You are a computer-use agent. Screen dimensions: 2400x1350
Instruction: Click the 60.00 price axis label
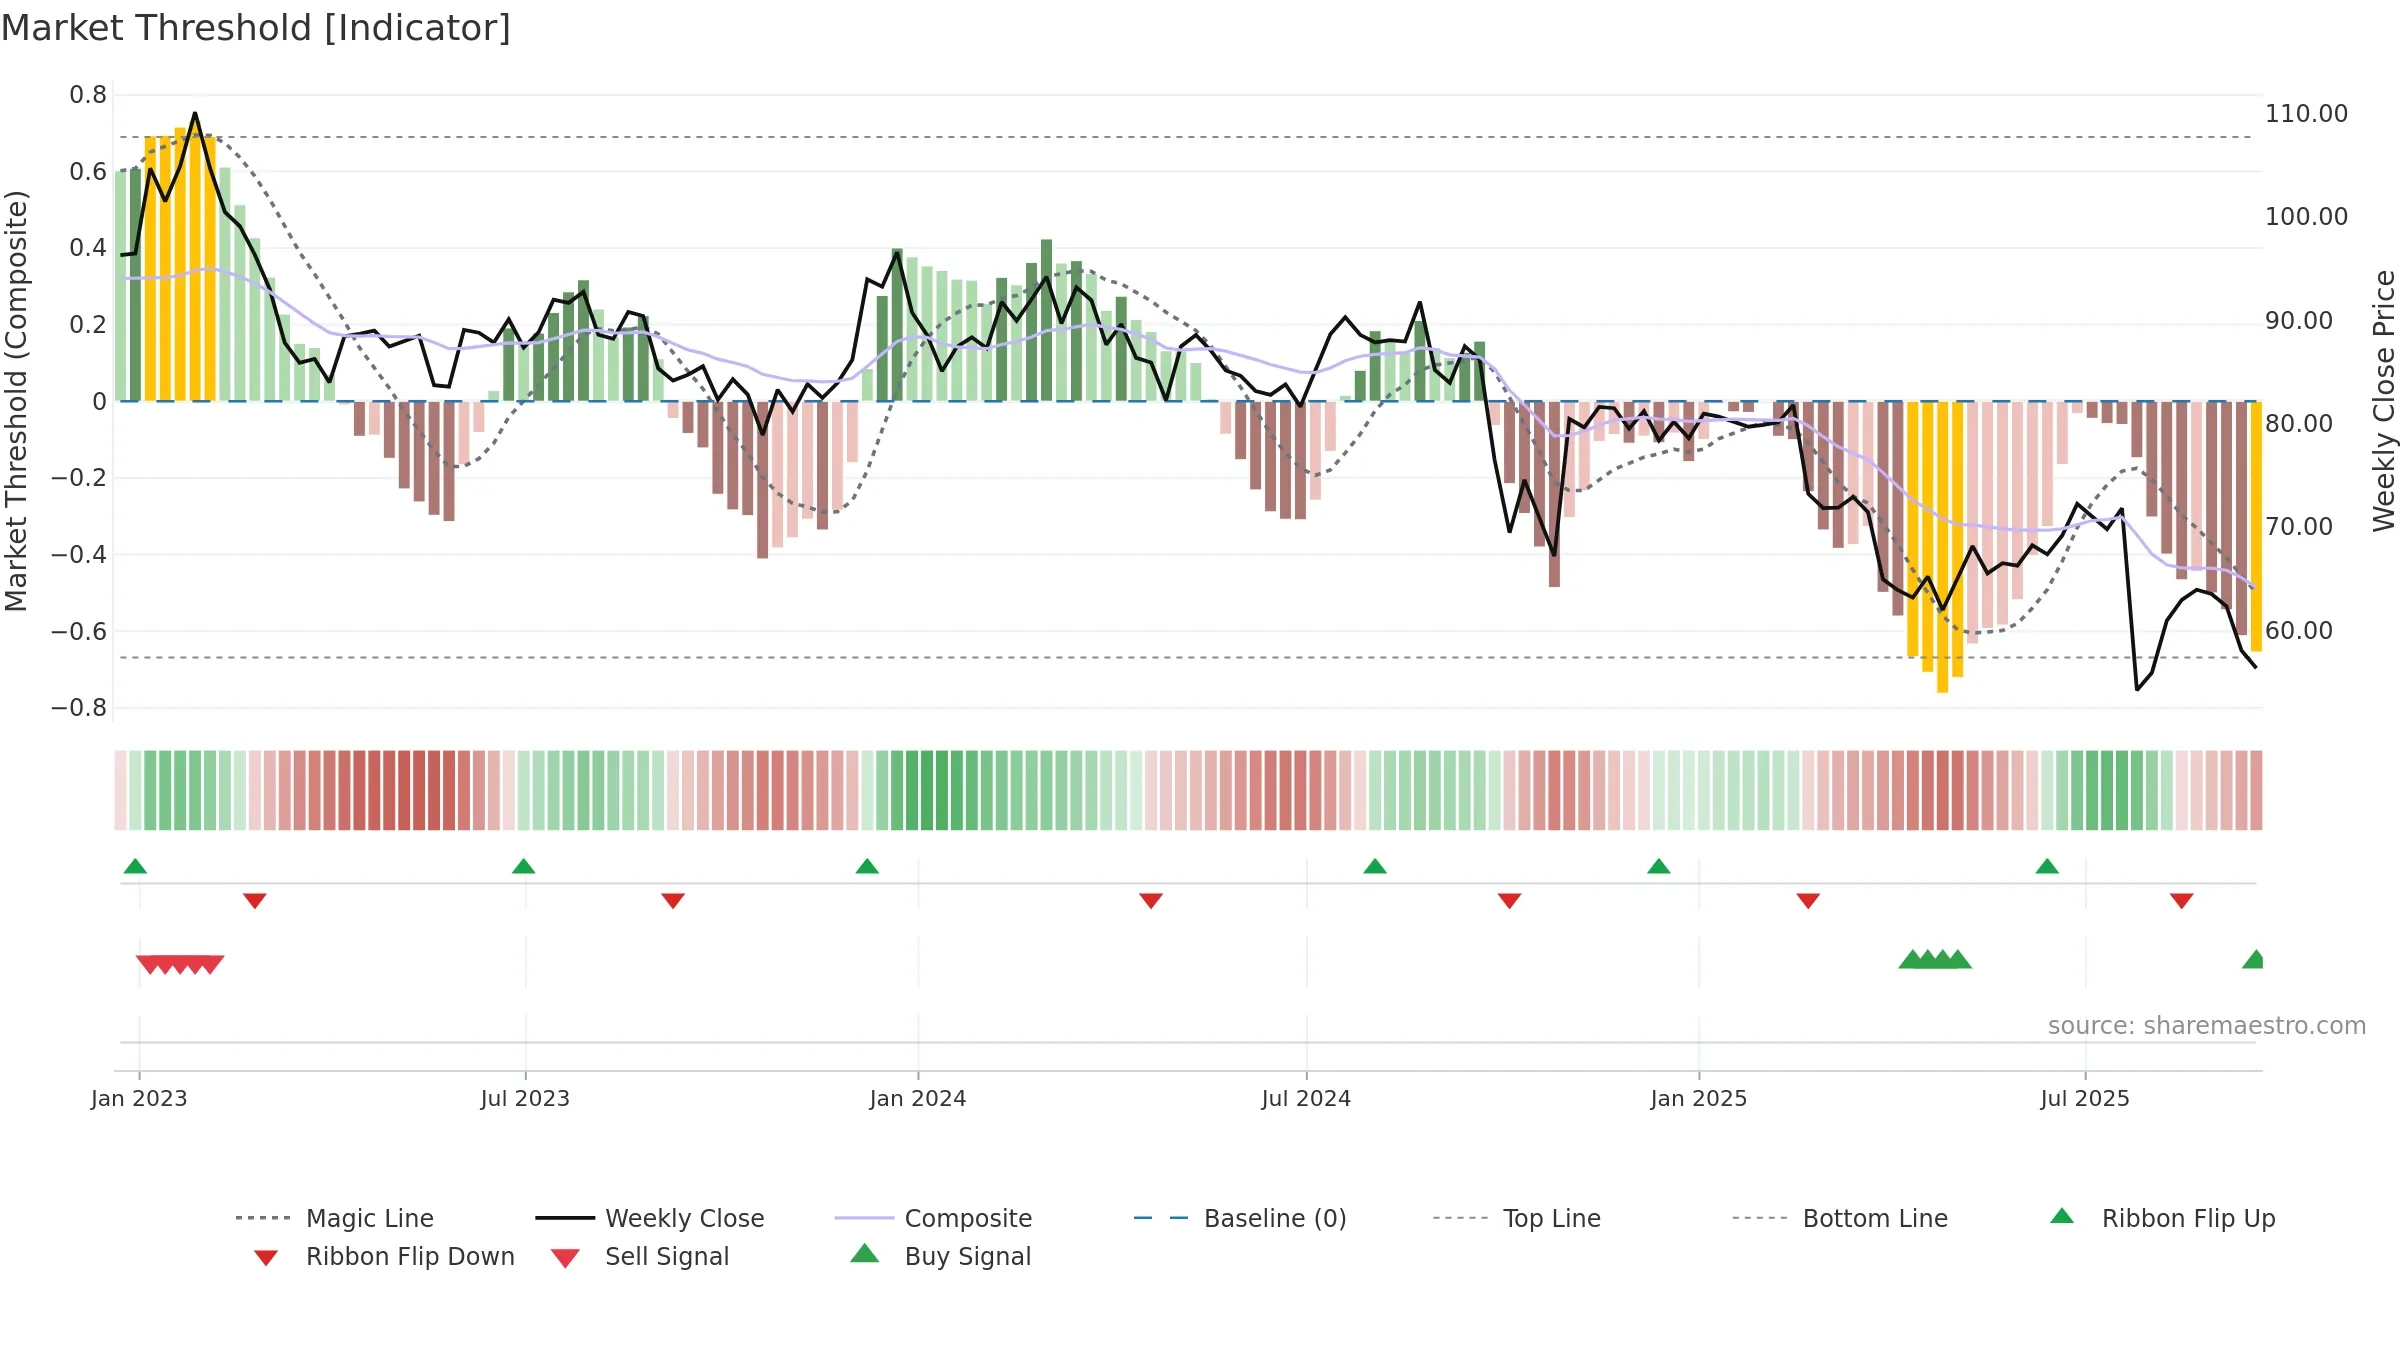click(2299, 631)
